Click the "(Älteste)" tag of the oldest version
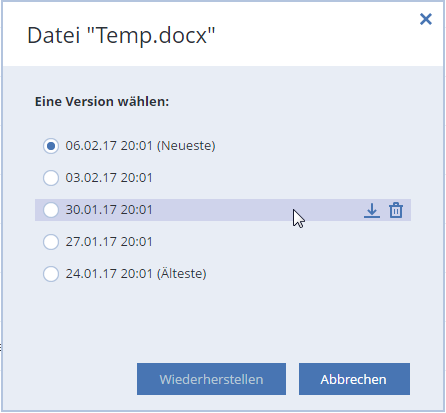This screenshot has height=413, width=446. [182, 273]
